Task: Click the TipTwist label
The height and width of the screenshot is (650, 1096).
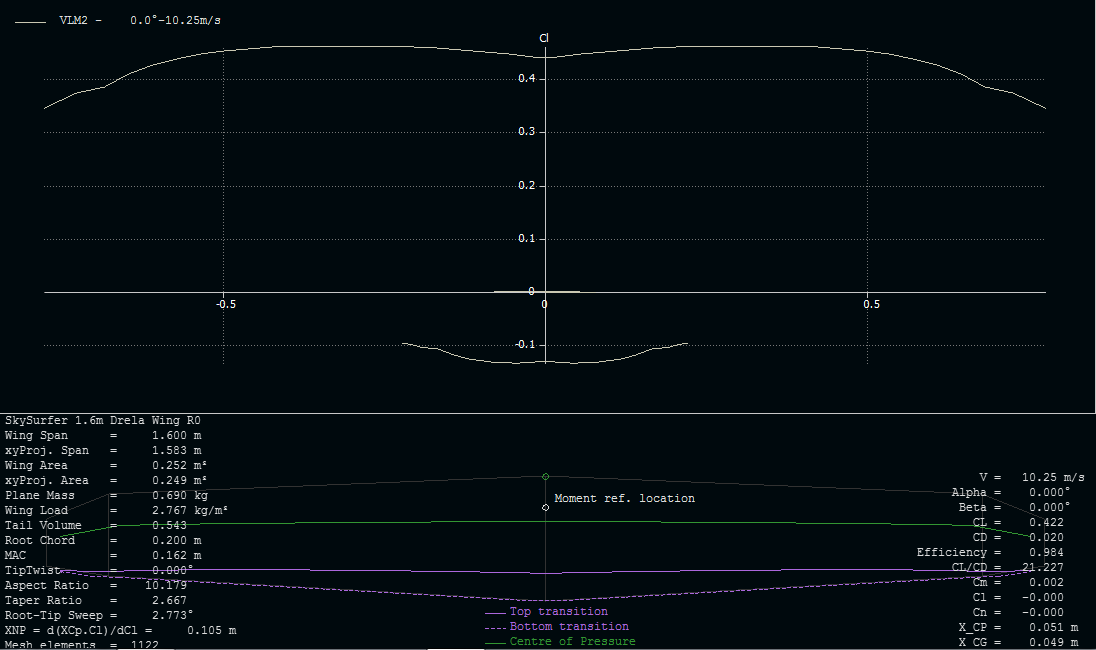Action: pos(32,570)
